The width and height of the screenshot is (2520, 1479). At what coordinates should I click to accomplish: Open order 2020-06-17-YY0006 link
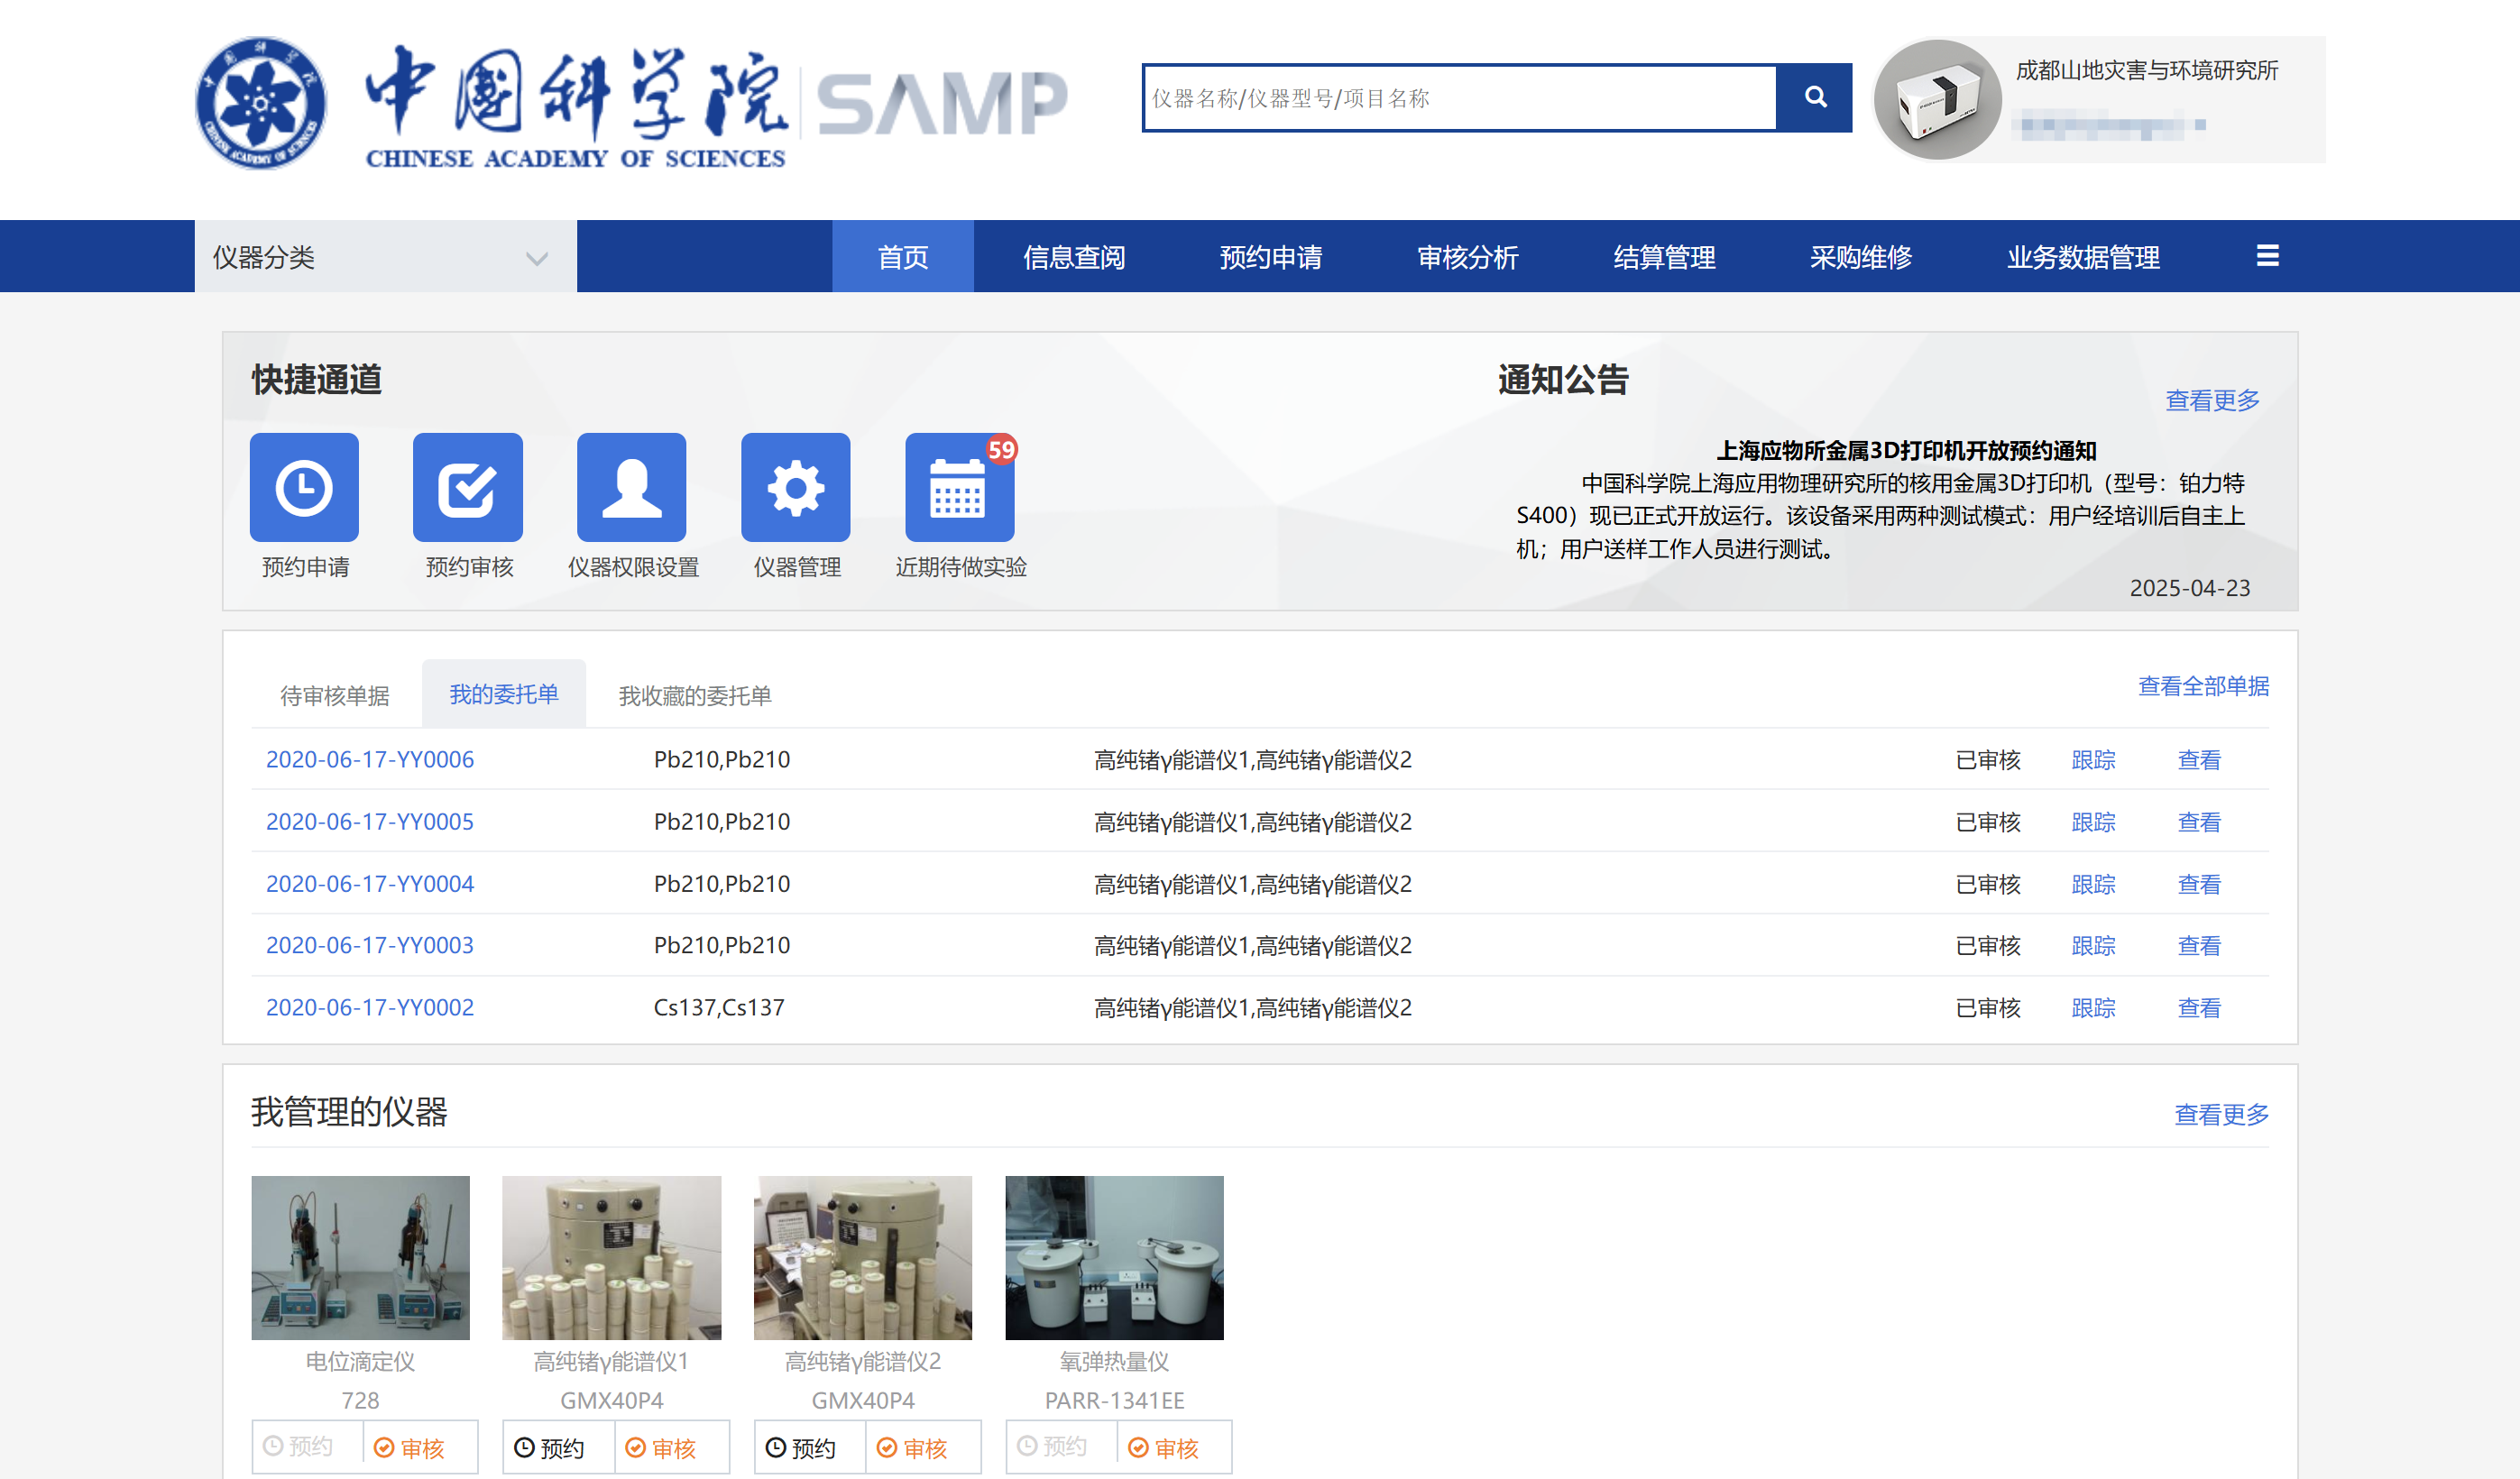[x=369, y=759]
